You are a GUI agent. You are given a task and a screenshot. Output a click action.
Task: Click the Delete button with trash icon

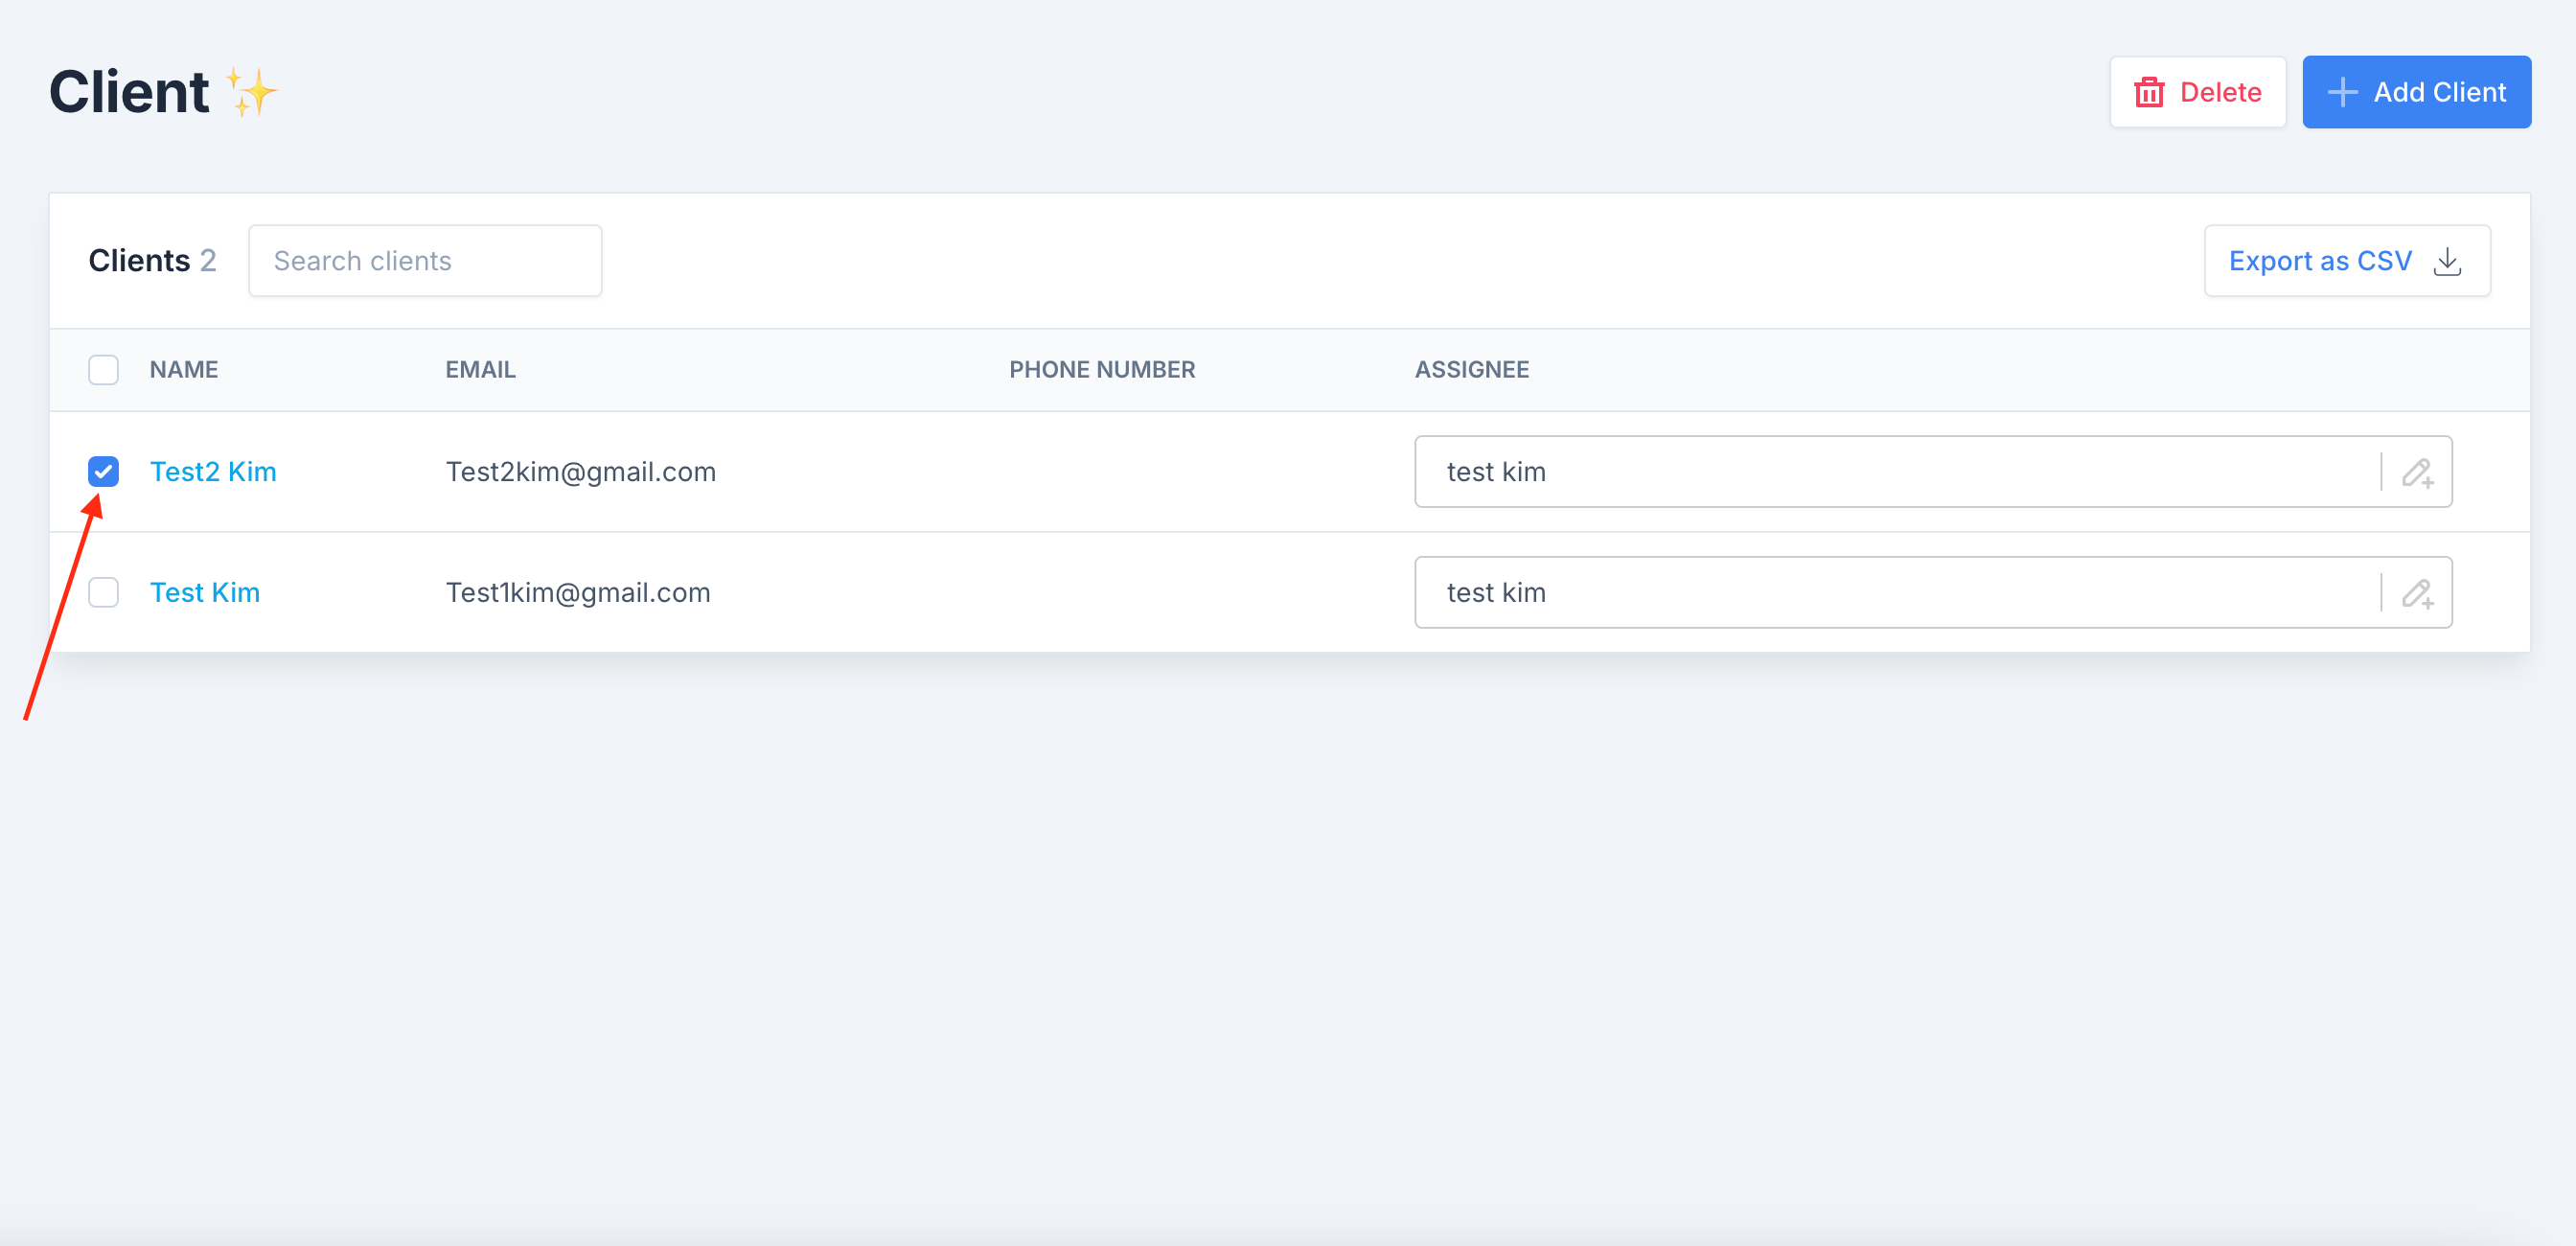coord(2197,92)
